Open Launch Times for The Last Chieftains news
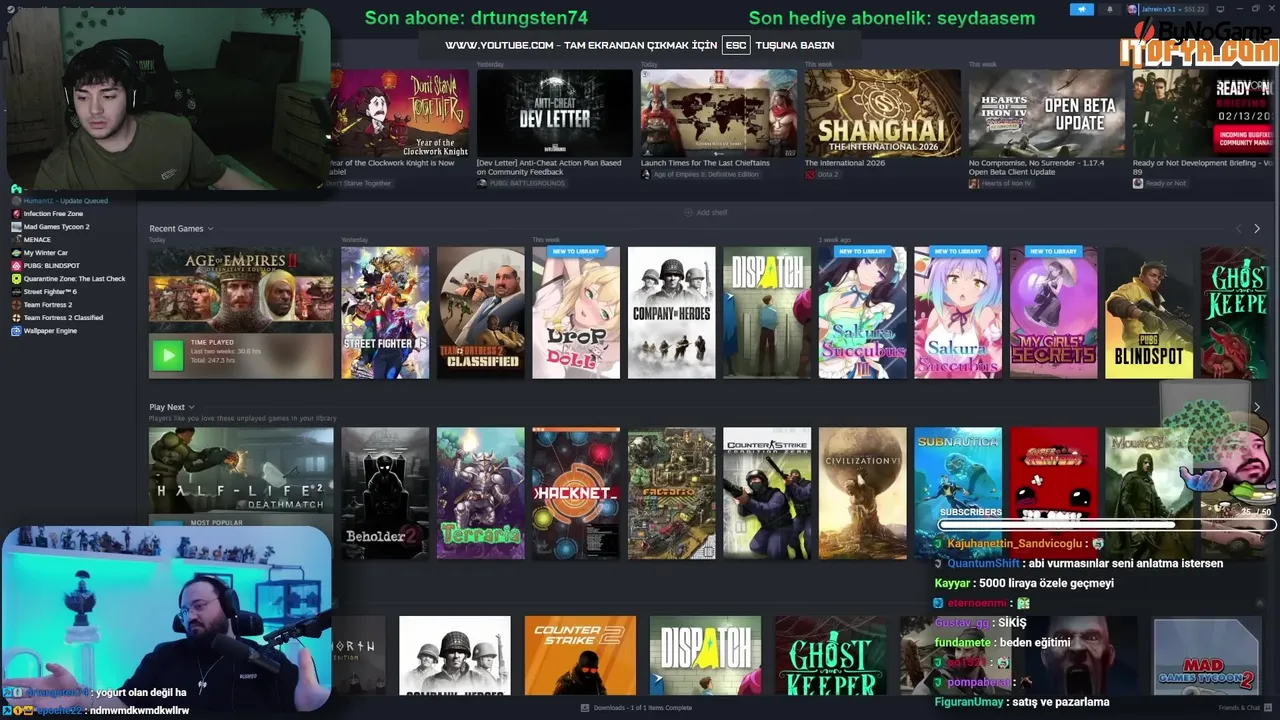 click(x=705, y=163)
